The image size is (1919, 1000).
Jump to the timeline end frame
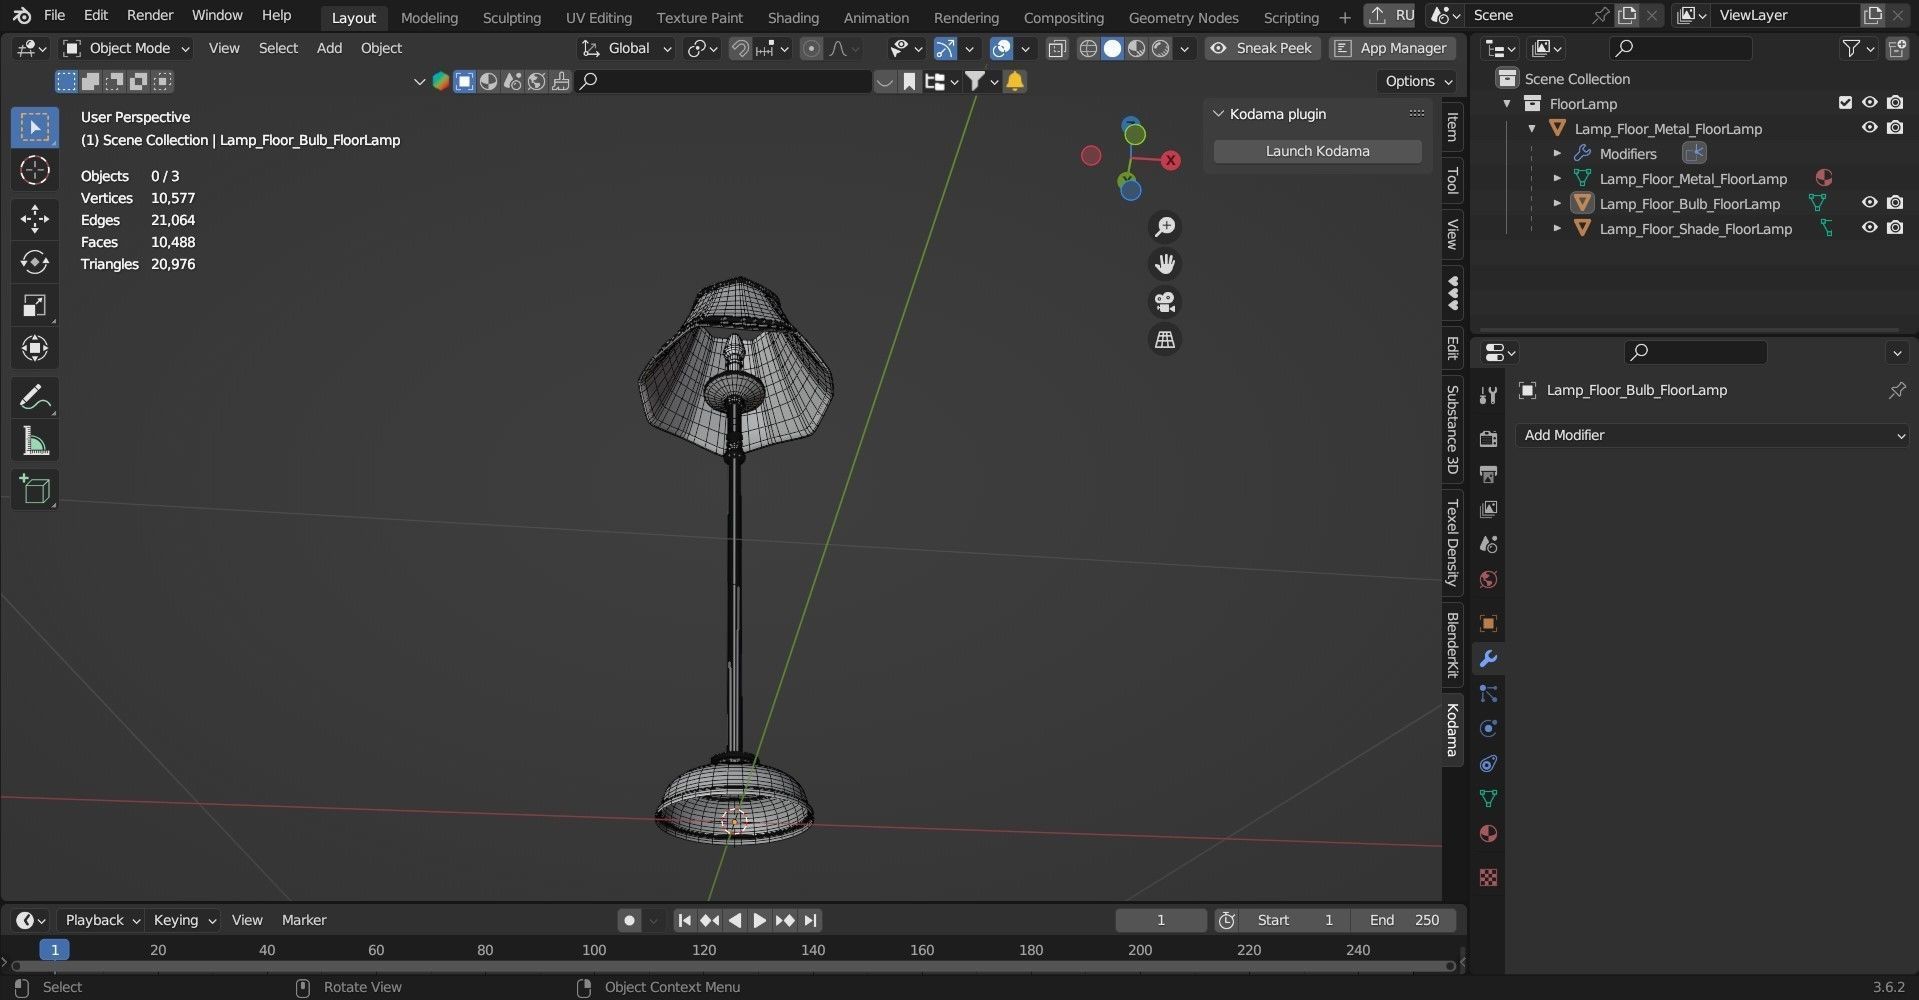pyautogui.click(x=810, y=920)
